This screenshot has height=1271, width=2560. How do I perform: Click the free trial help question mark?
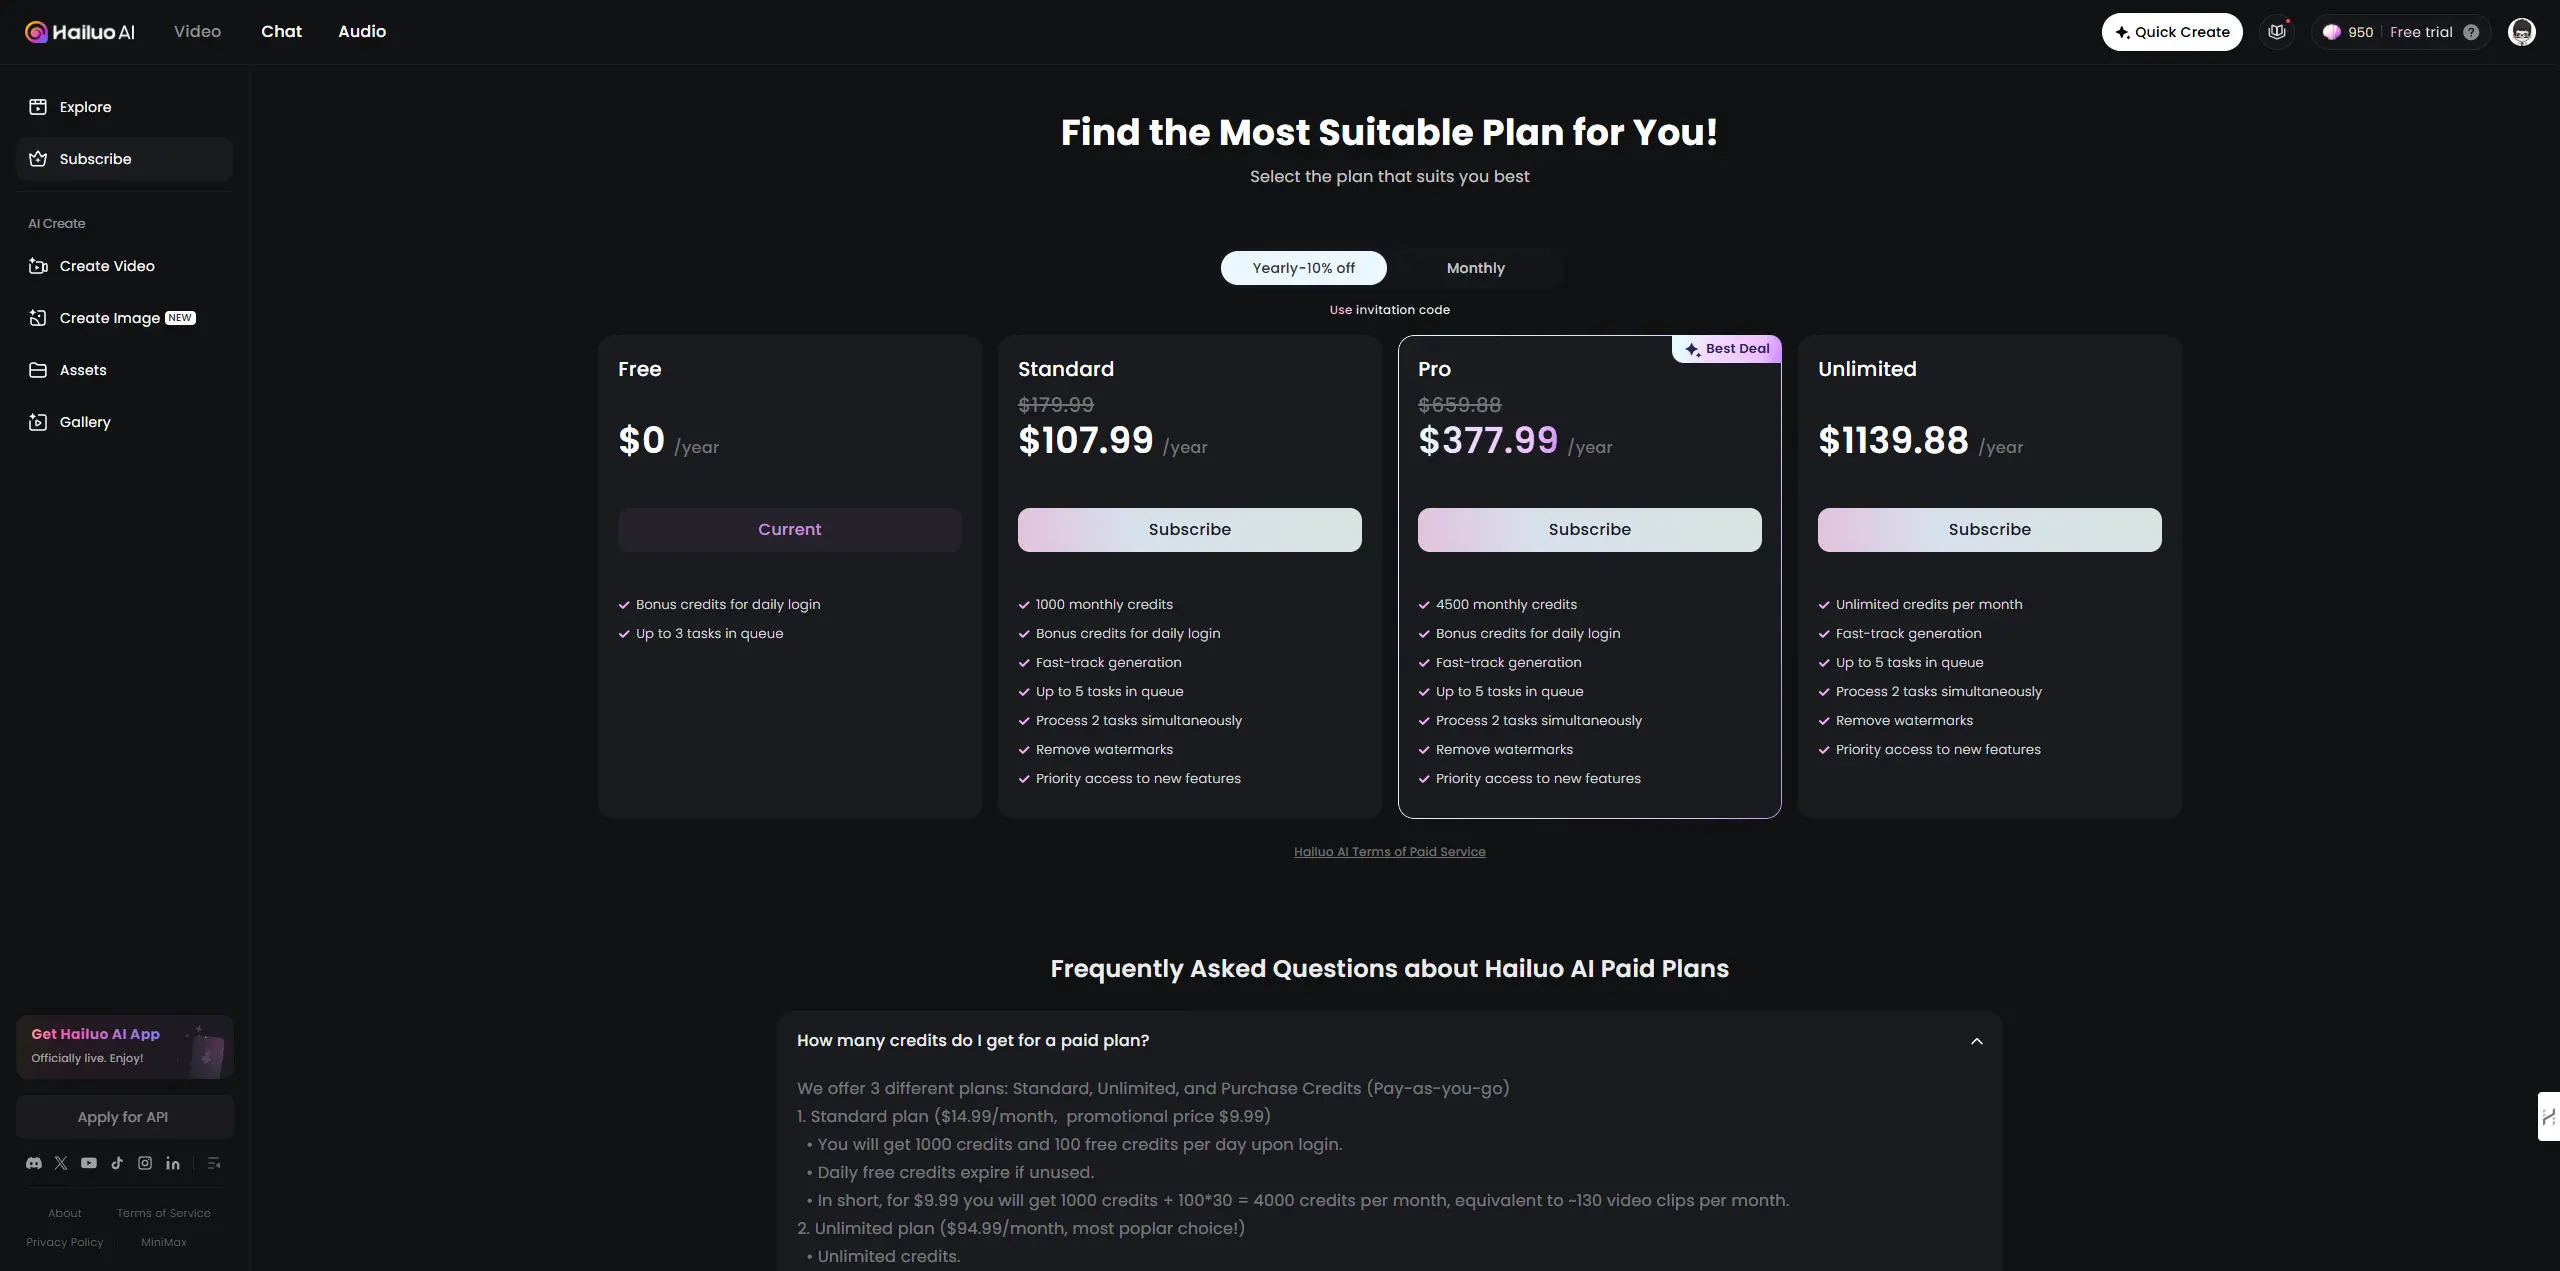tap(2471, 32)
